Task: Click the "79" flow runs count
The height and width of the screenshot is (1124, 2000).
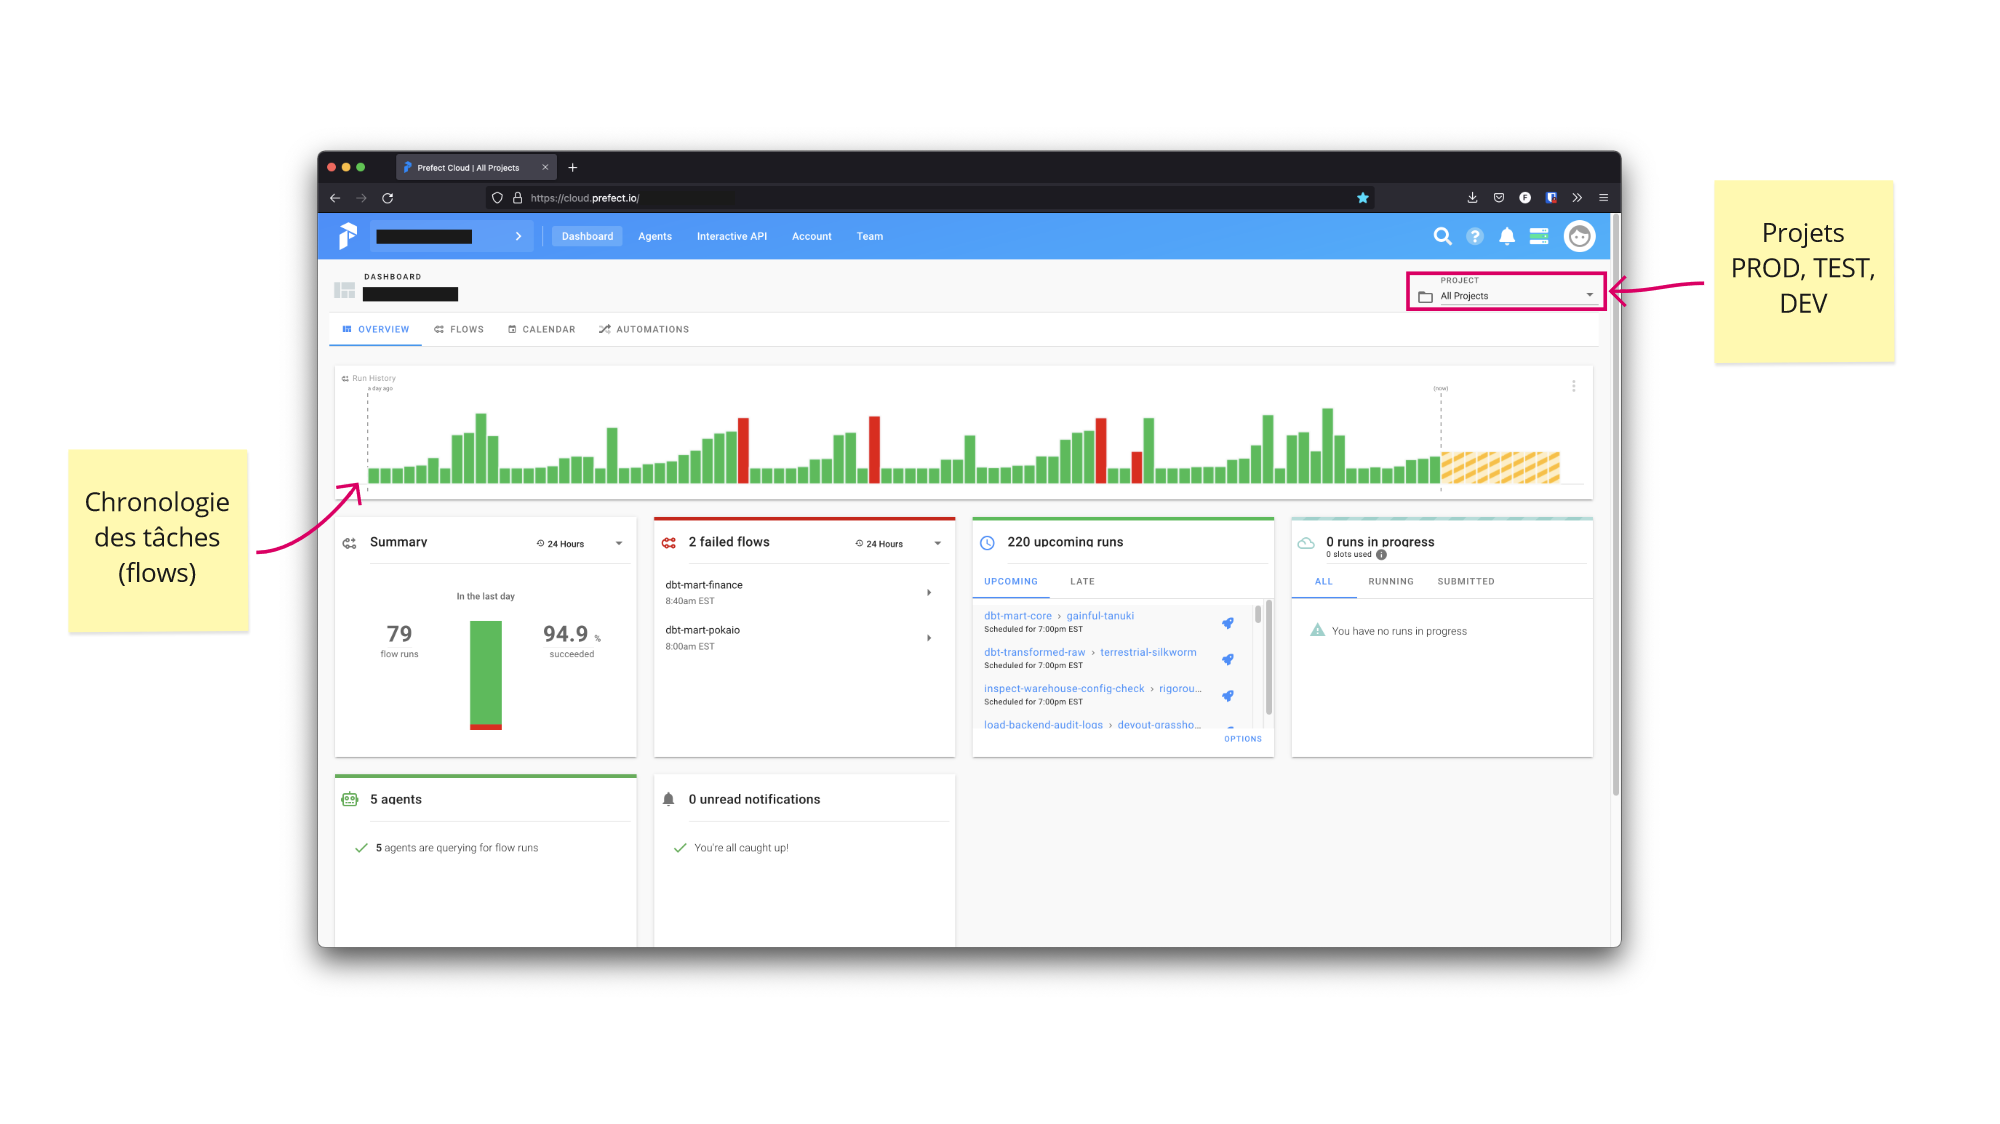Action: coord(399,634)
